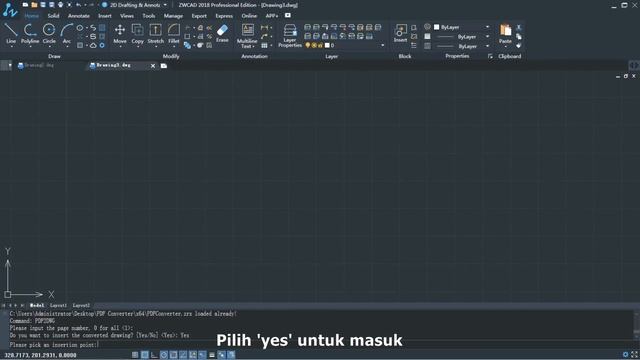Switch to Layout2 tab
This screenshot has width=640, height=360.
pyautogui.click(x=81, y=305)
